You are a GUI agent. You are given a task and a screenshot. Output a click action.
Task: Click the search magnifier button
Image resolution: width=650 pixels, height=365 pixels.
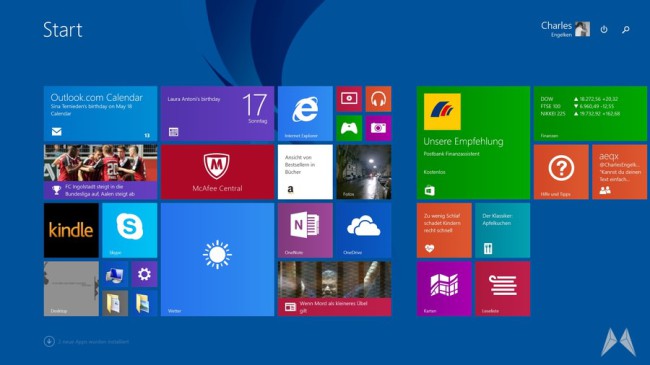[626, 29]
